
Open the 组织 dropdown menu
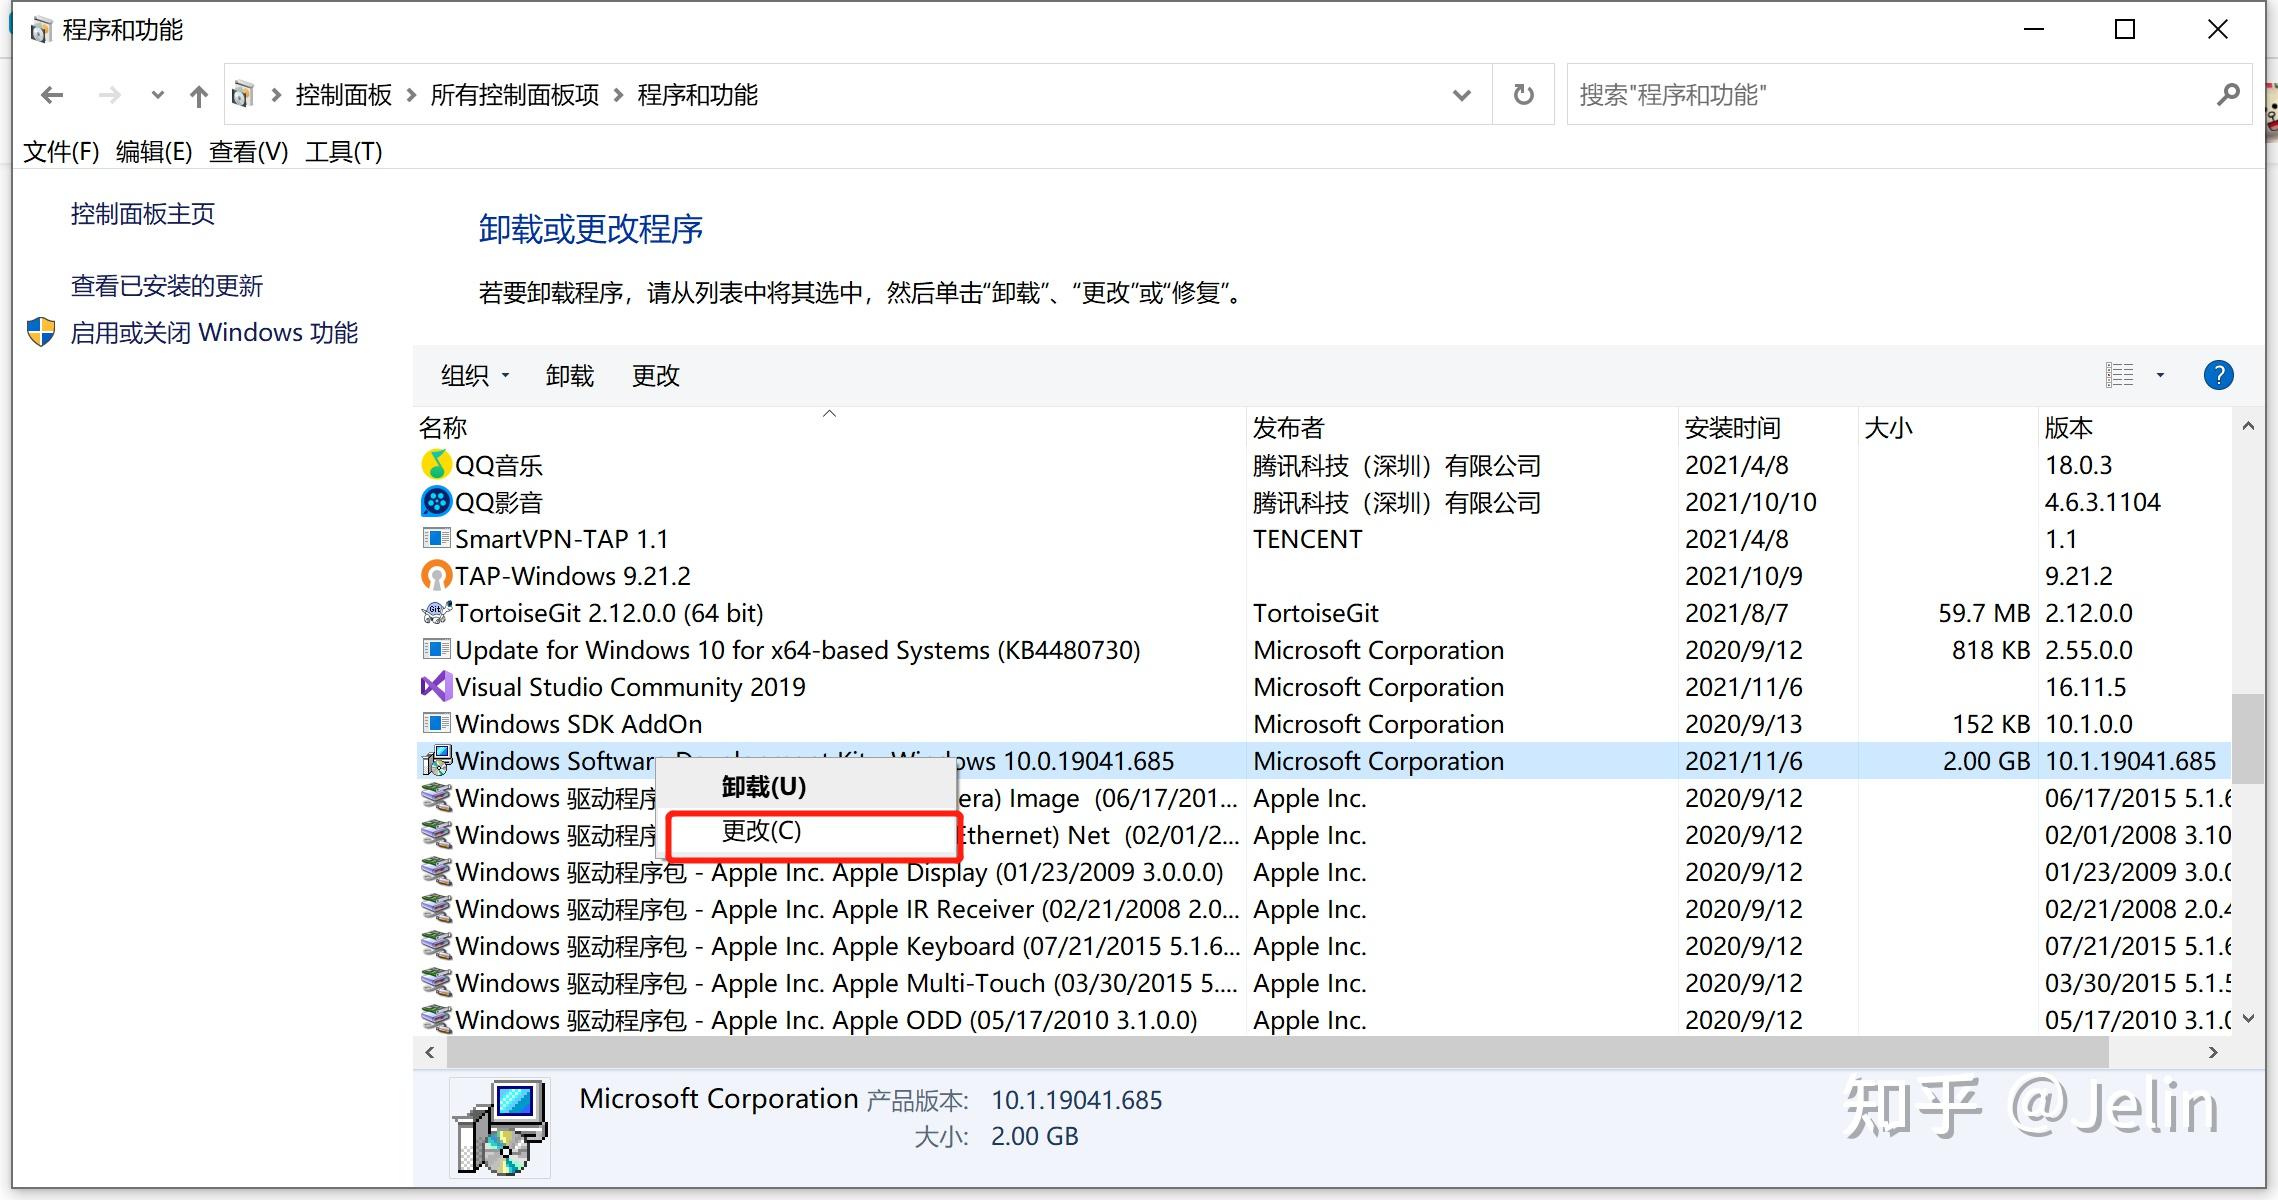[x=475, y=376]
